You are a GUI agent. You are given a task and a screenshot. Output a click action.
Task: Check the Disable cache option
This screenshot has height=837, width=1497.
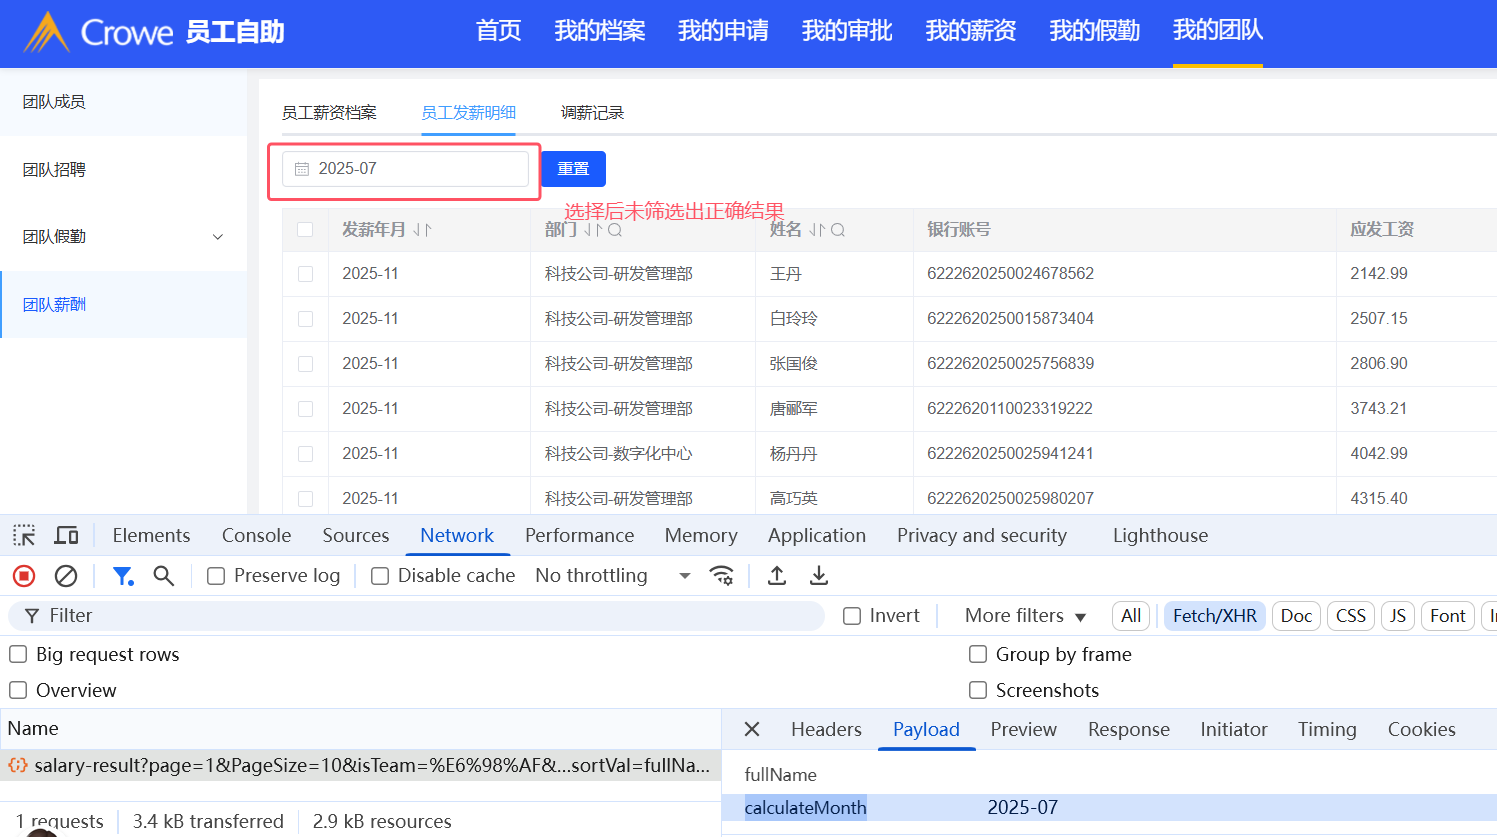coord(380,576)
